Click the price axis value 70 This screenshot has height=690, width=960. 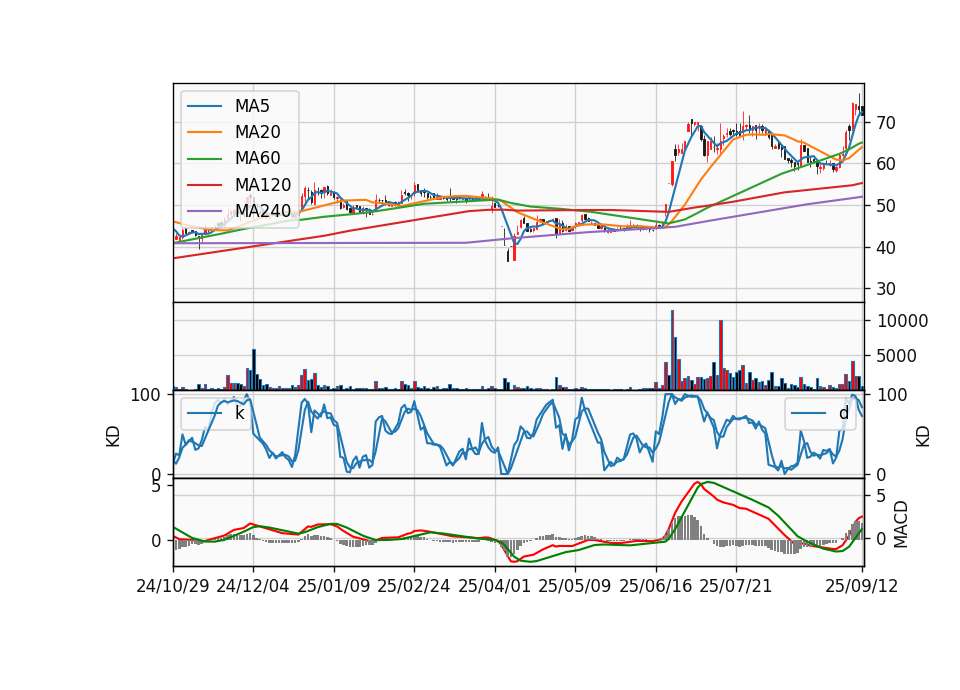(x=885, y=123)
